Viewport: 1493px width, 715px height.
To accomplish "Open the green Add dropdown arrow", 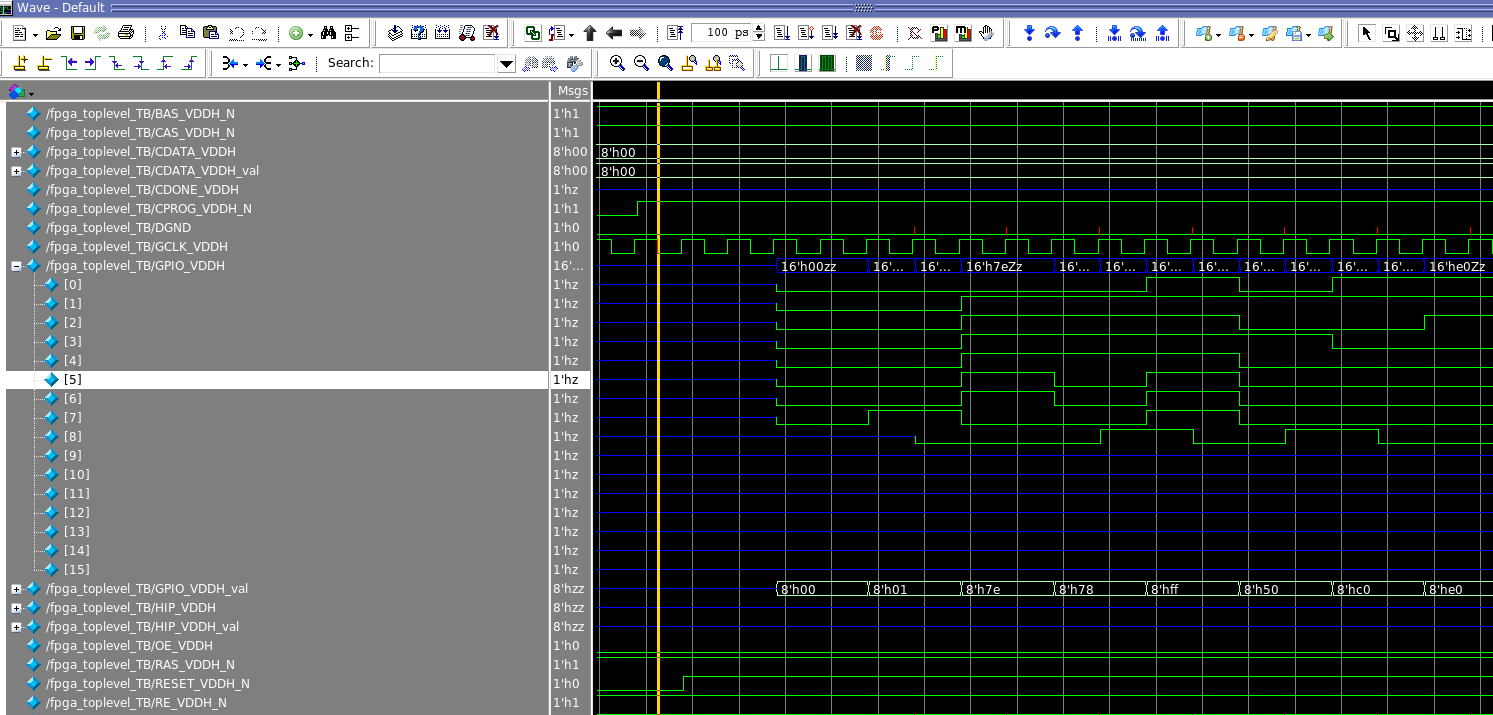I will pyautogui.click(x=310, y=34).
